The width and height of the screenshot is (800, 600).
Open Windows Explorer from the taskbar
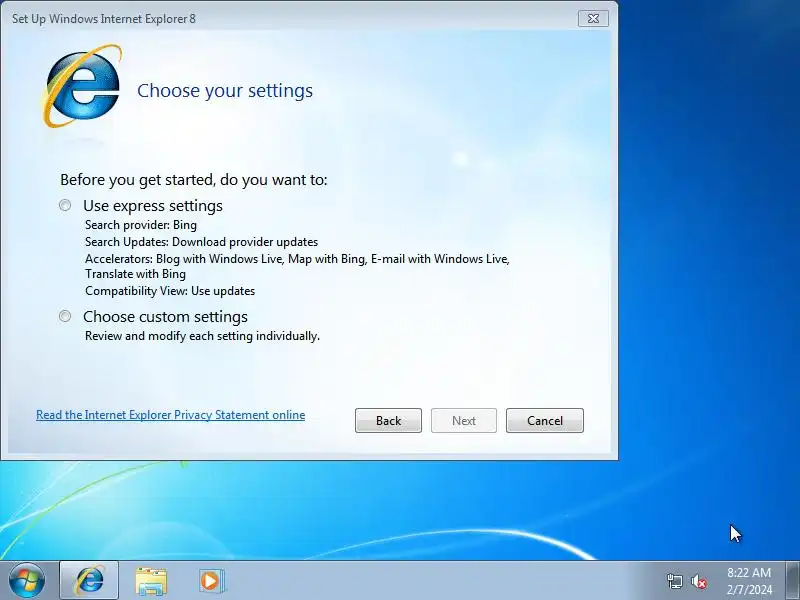151,581
